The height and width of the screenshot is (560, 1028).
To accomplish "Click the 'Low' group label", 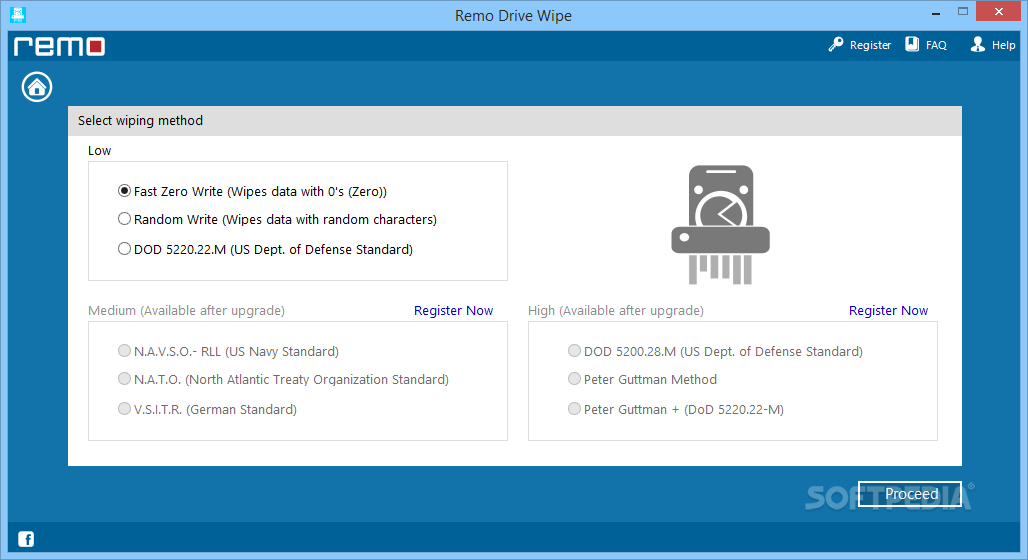I will click(x=100, y=151).
